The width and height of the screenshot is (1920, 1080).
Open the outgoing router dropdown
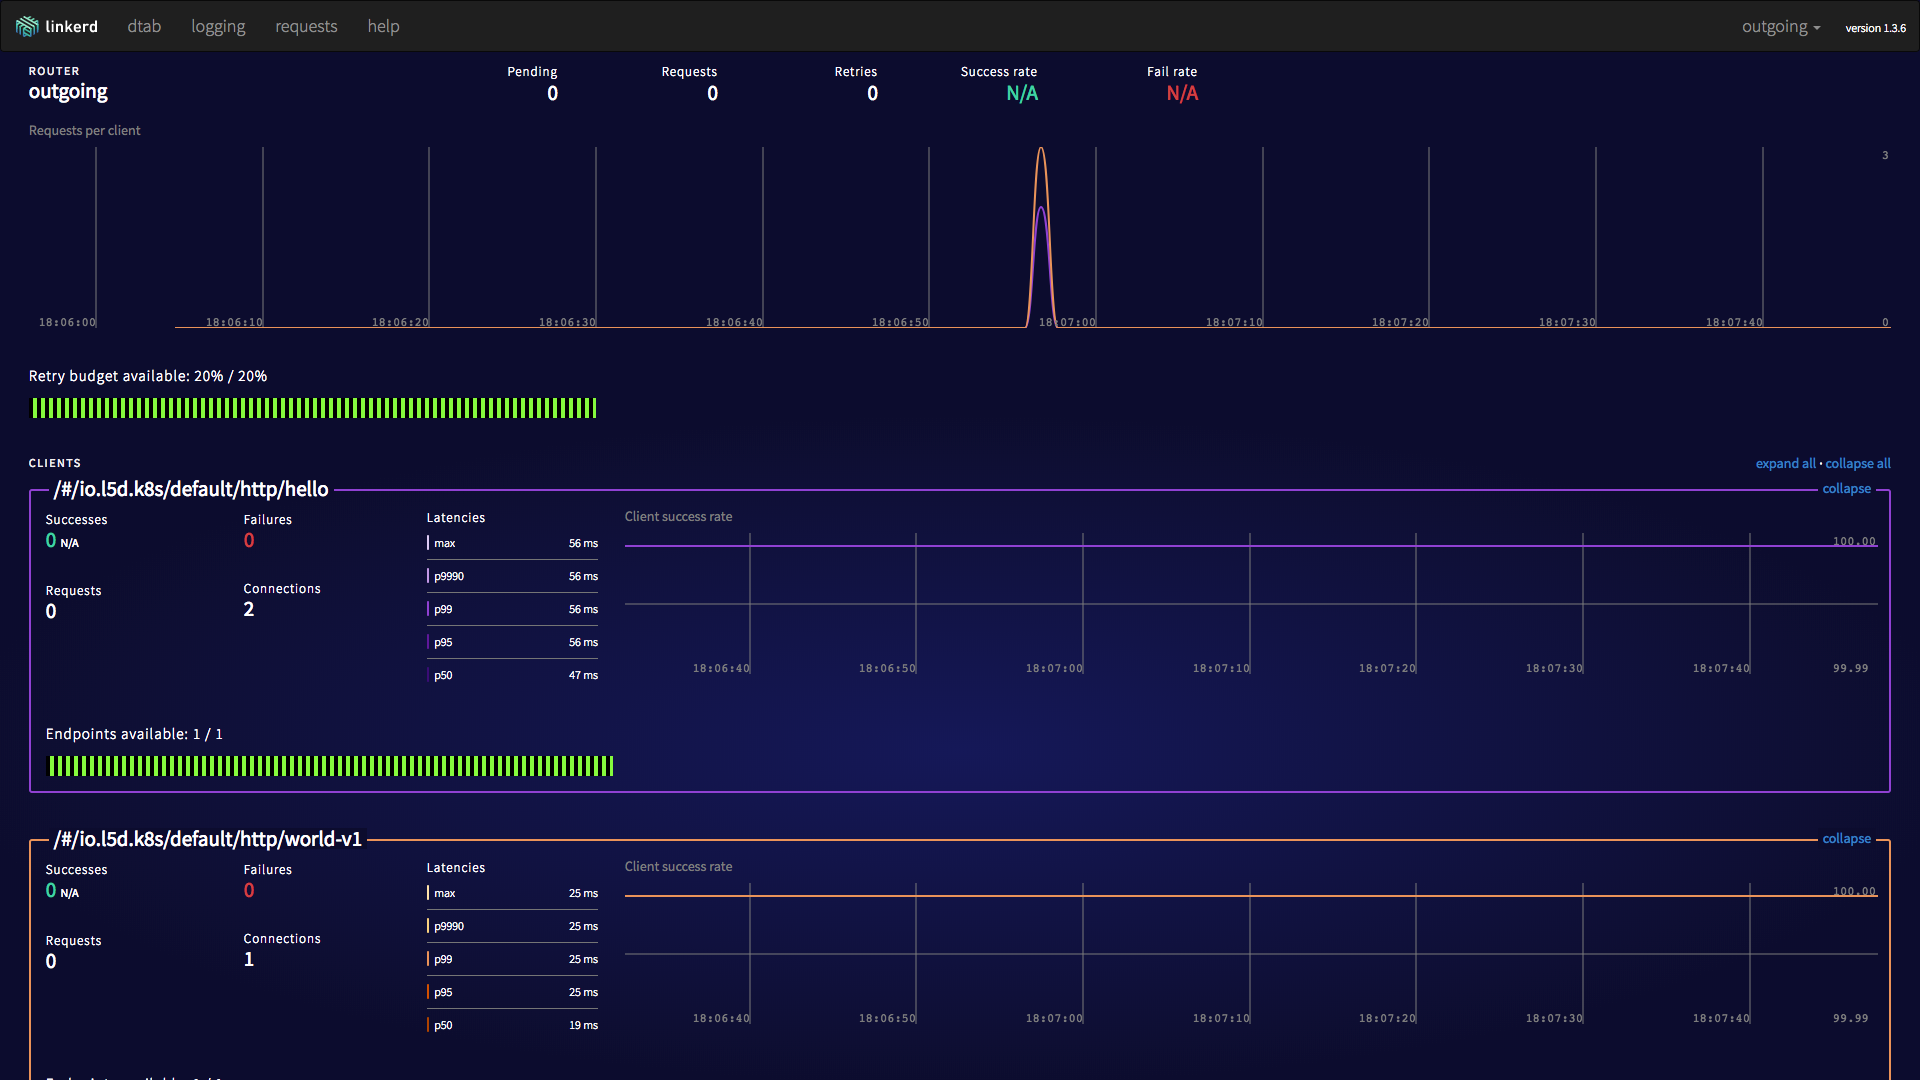click(x=1780, y=27)
